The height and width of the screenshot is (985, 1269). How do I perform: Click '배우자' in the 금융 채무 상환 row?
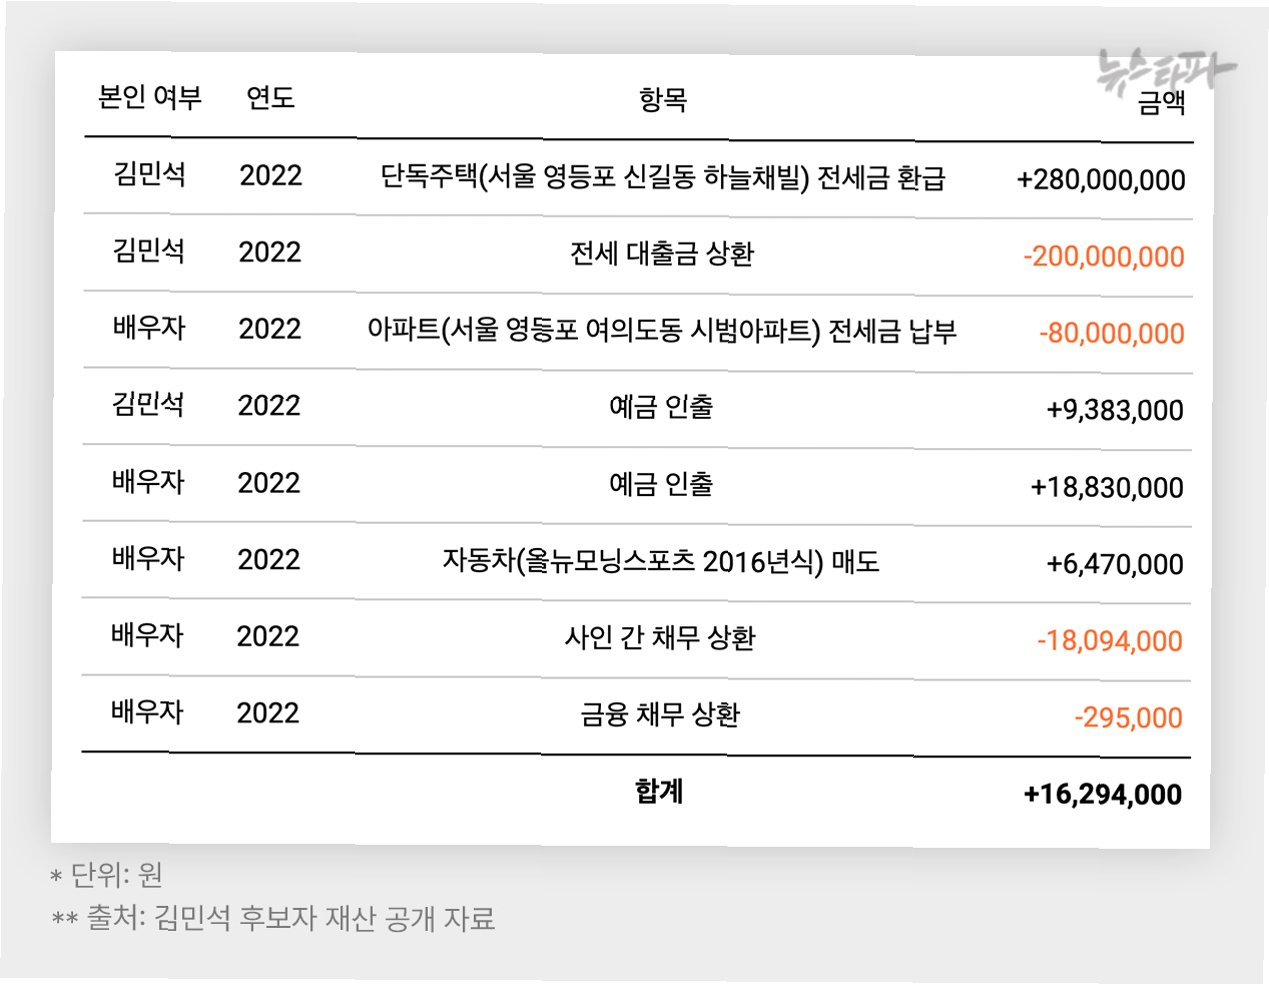coord(148,712)
